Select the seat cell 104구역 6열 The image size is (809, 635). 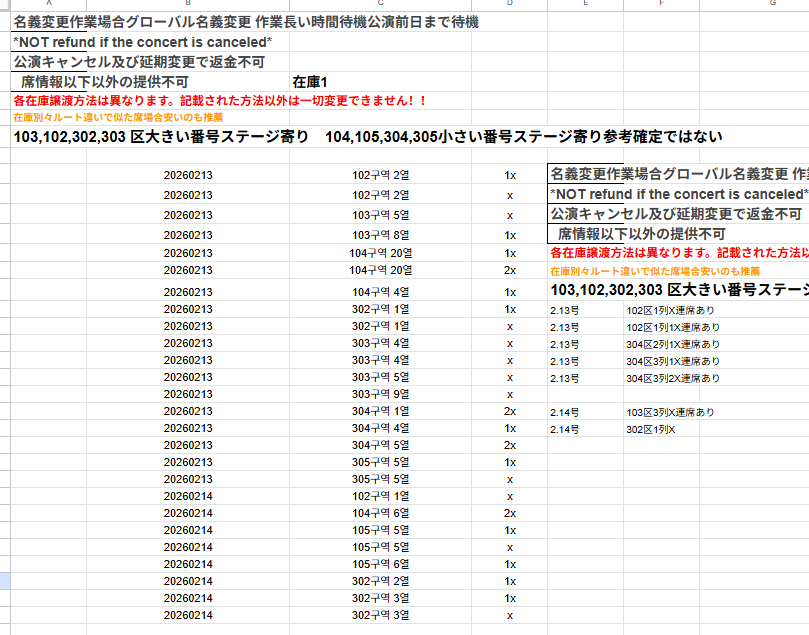click(381, 513)
